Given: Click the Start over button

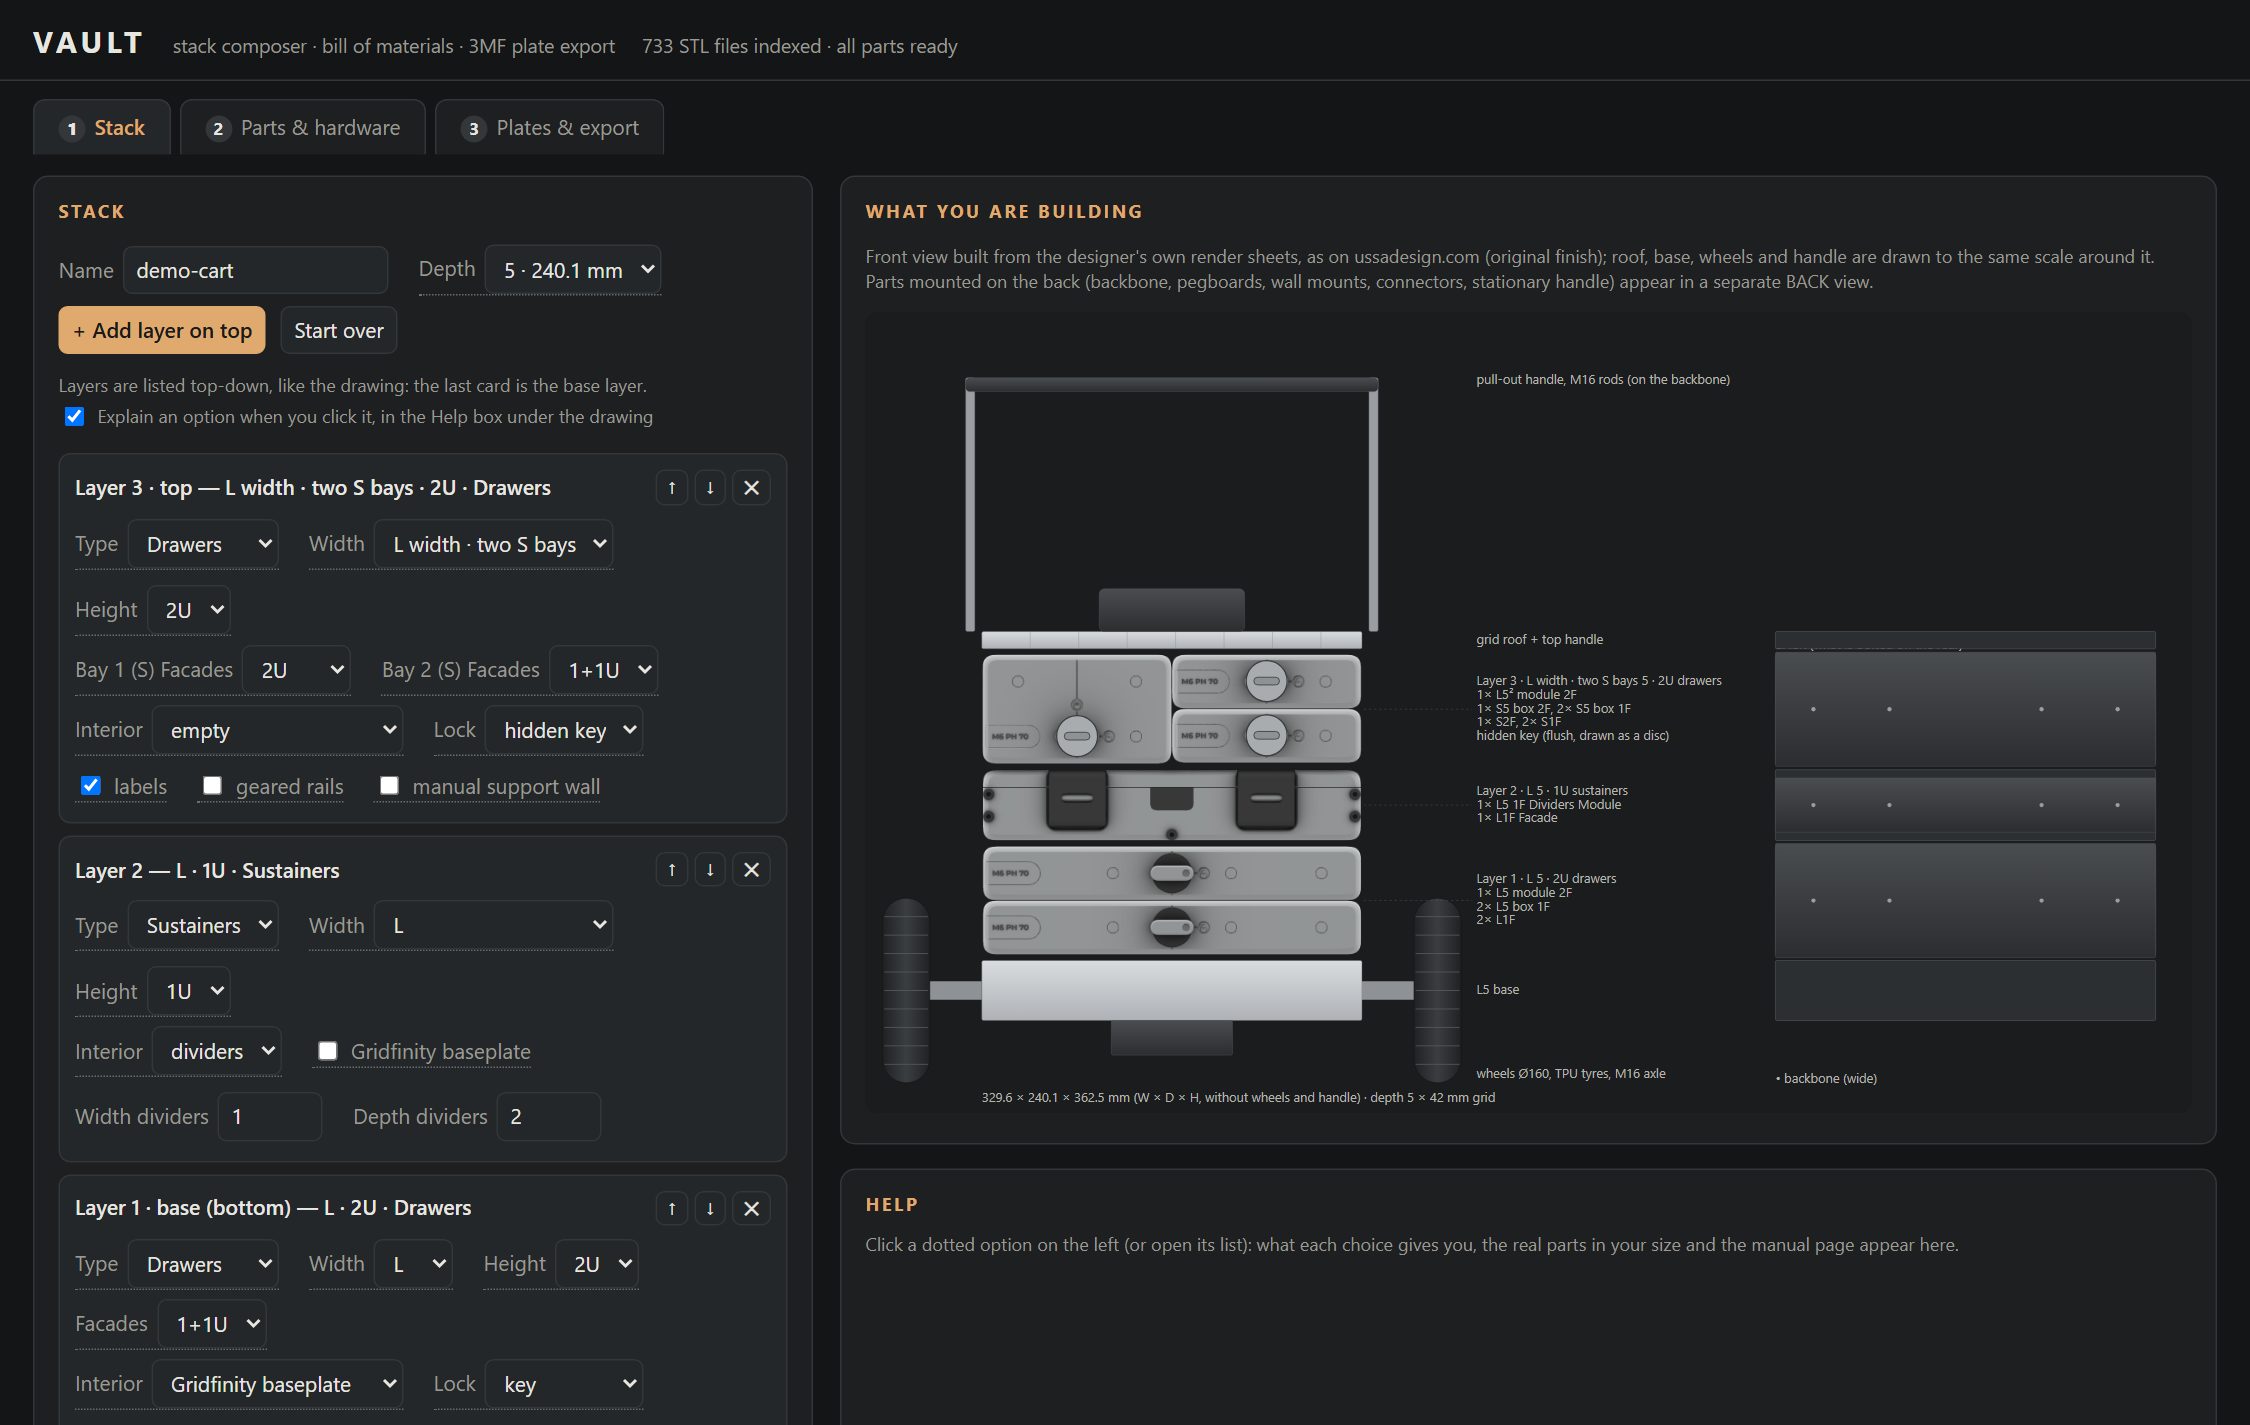Looking at the screenshot, I should tap(339, 330).
